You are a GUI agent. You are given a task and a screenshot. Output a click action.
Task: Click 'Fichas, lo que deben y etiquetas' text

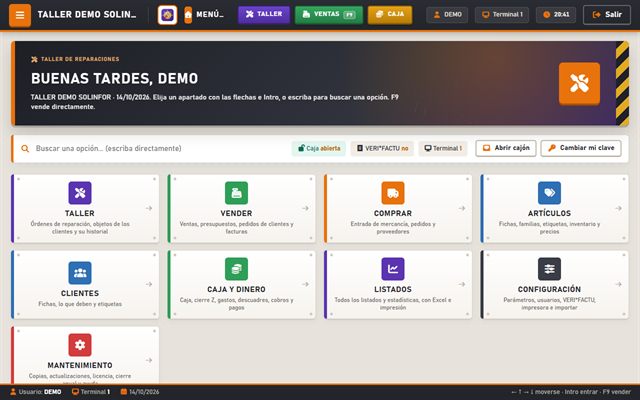tap(80, 304)
